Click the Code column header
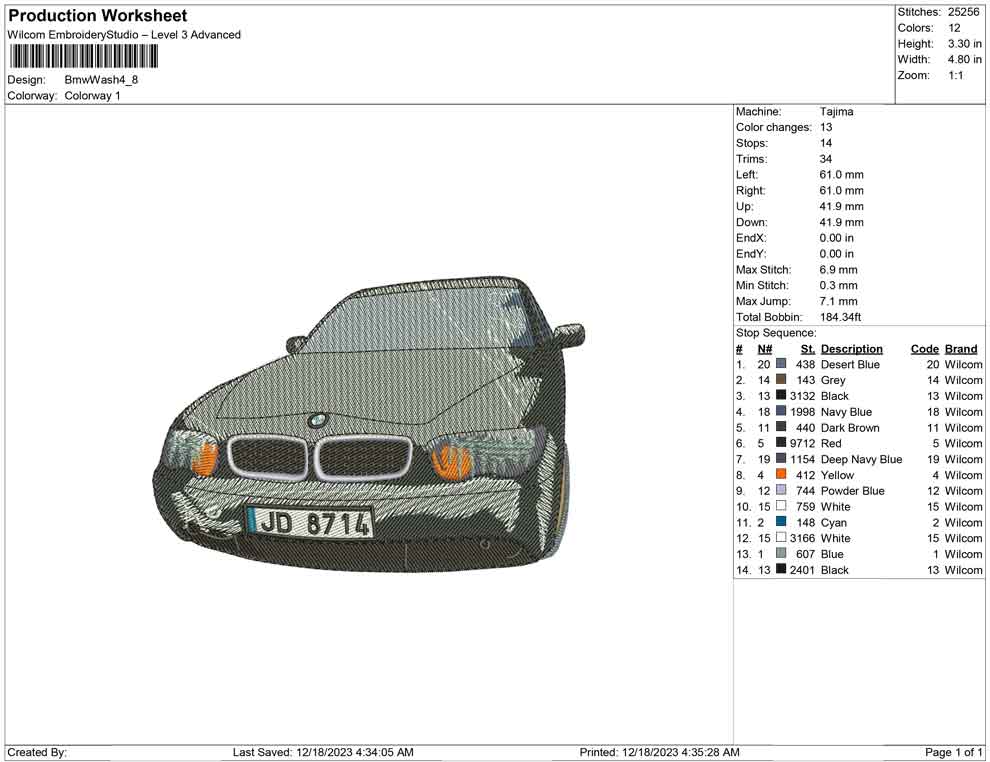 pos(924,349)
